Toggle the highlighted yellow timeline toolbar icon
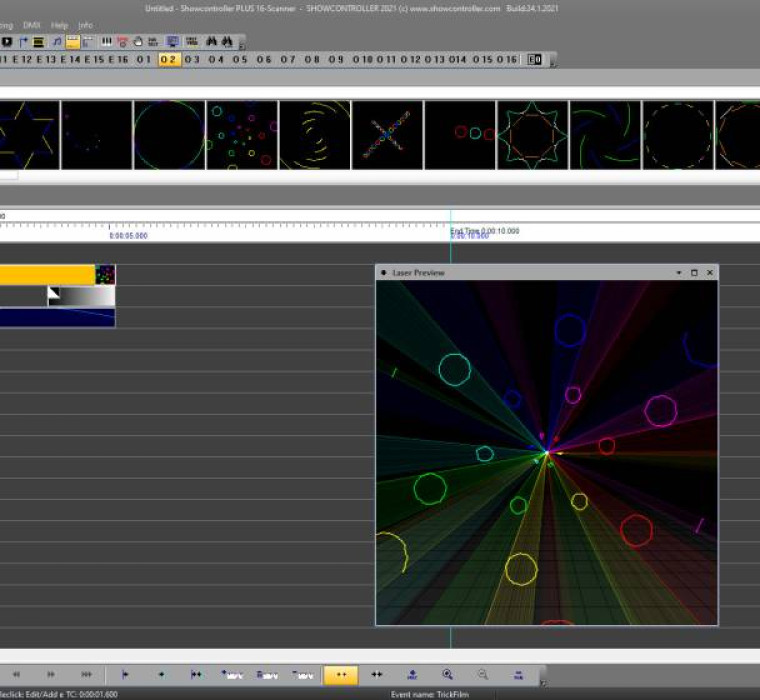The image size is (760, 700). (73, 42)
